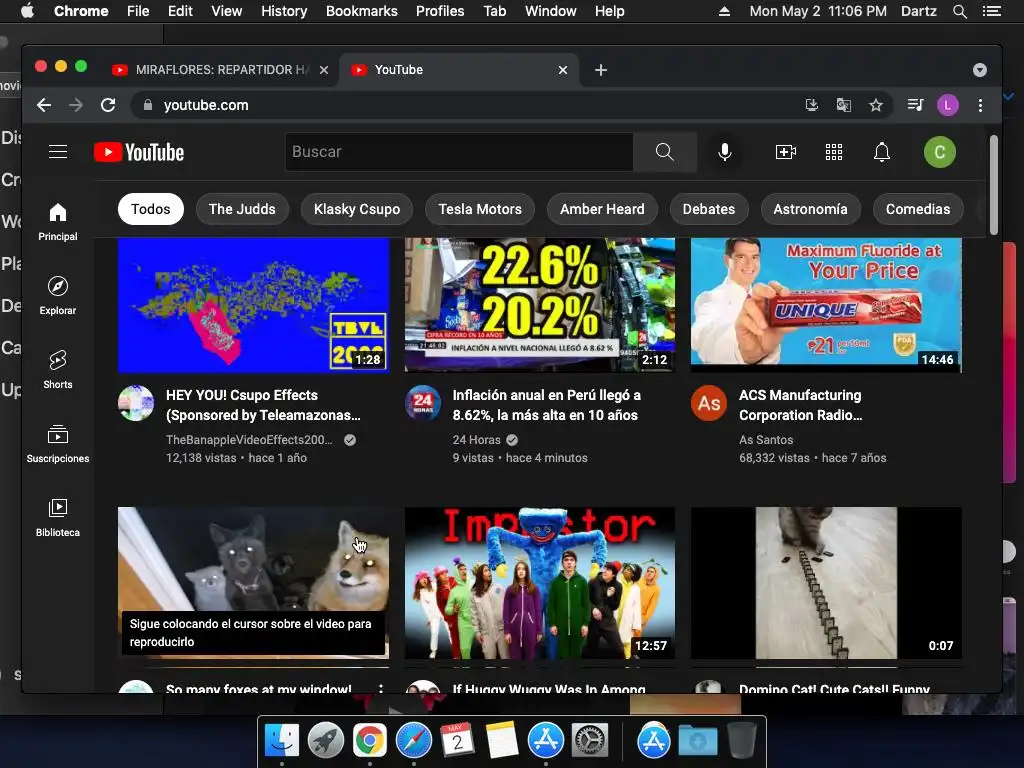Open the Domino Cat video thumbnail

point(826,583)
